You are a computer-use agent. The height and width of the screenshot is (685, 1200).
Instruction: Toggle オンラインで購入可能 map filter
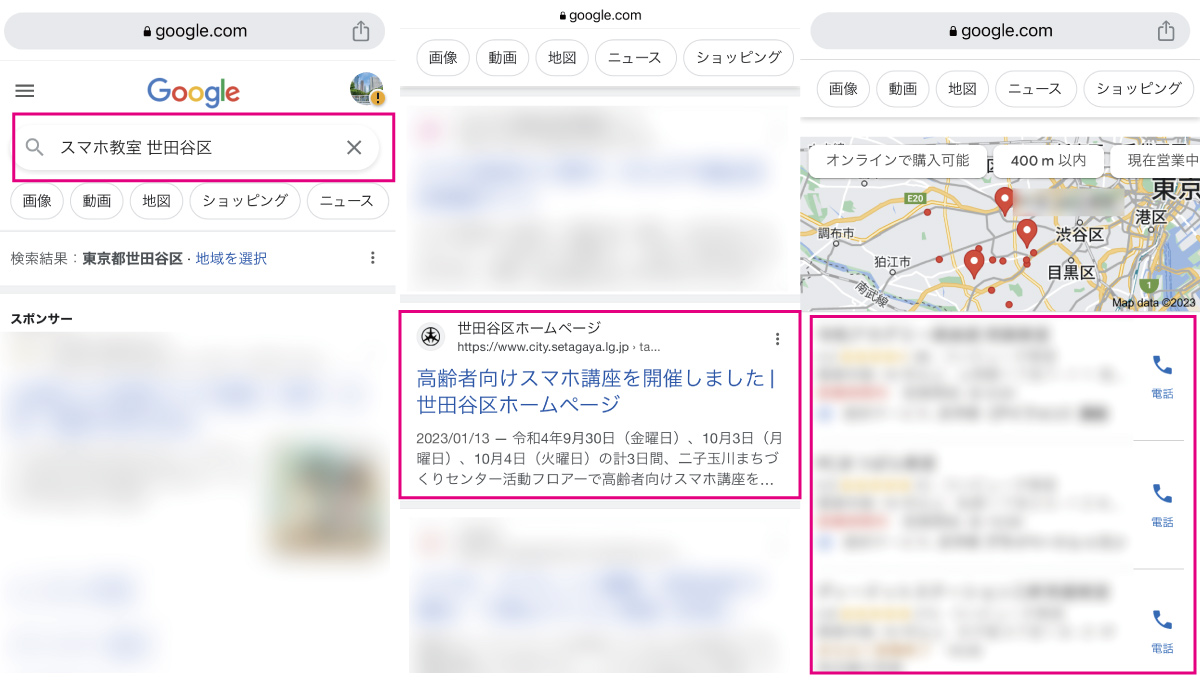click(897, 160)
